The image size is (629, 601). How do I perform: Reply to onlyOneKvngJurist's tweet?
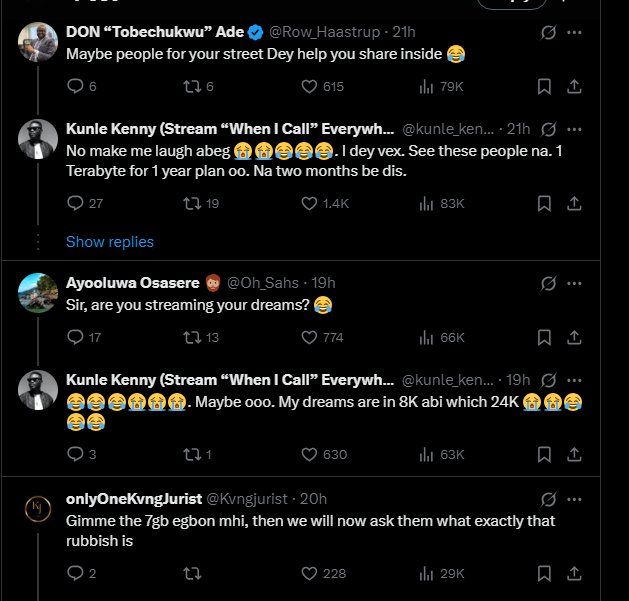pyautogui.click(x=75, y=573)
